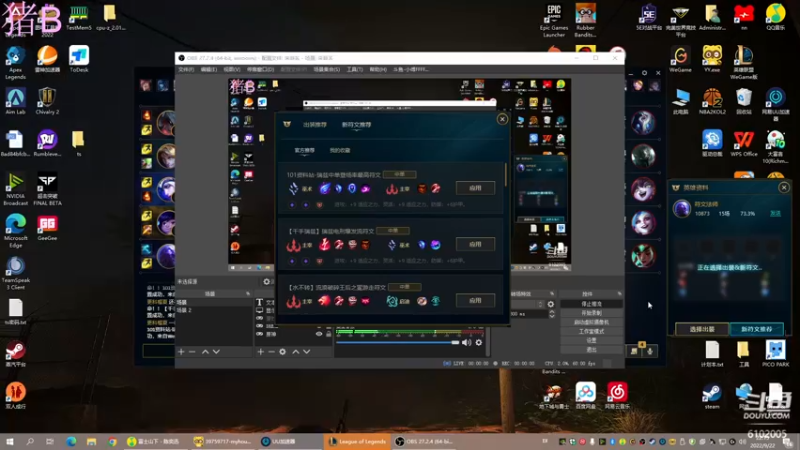800x450 pixels.
Task: Apply the 千手瑞兹 rune page
Action: pos(475,244)
